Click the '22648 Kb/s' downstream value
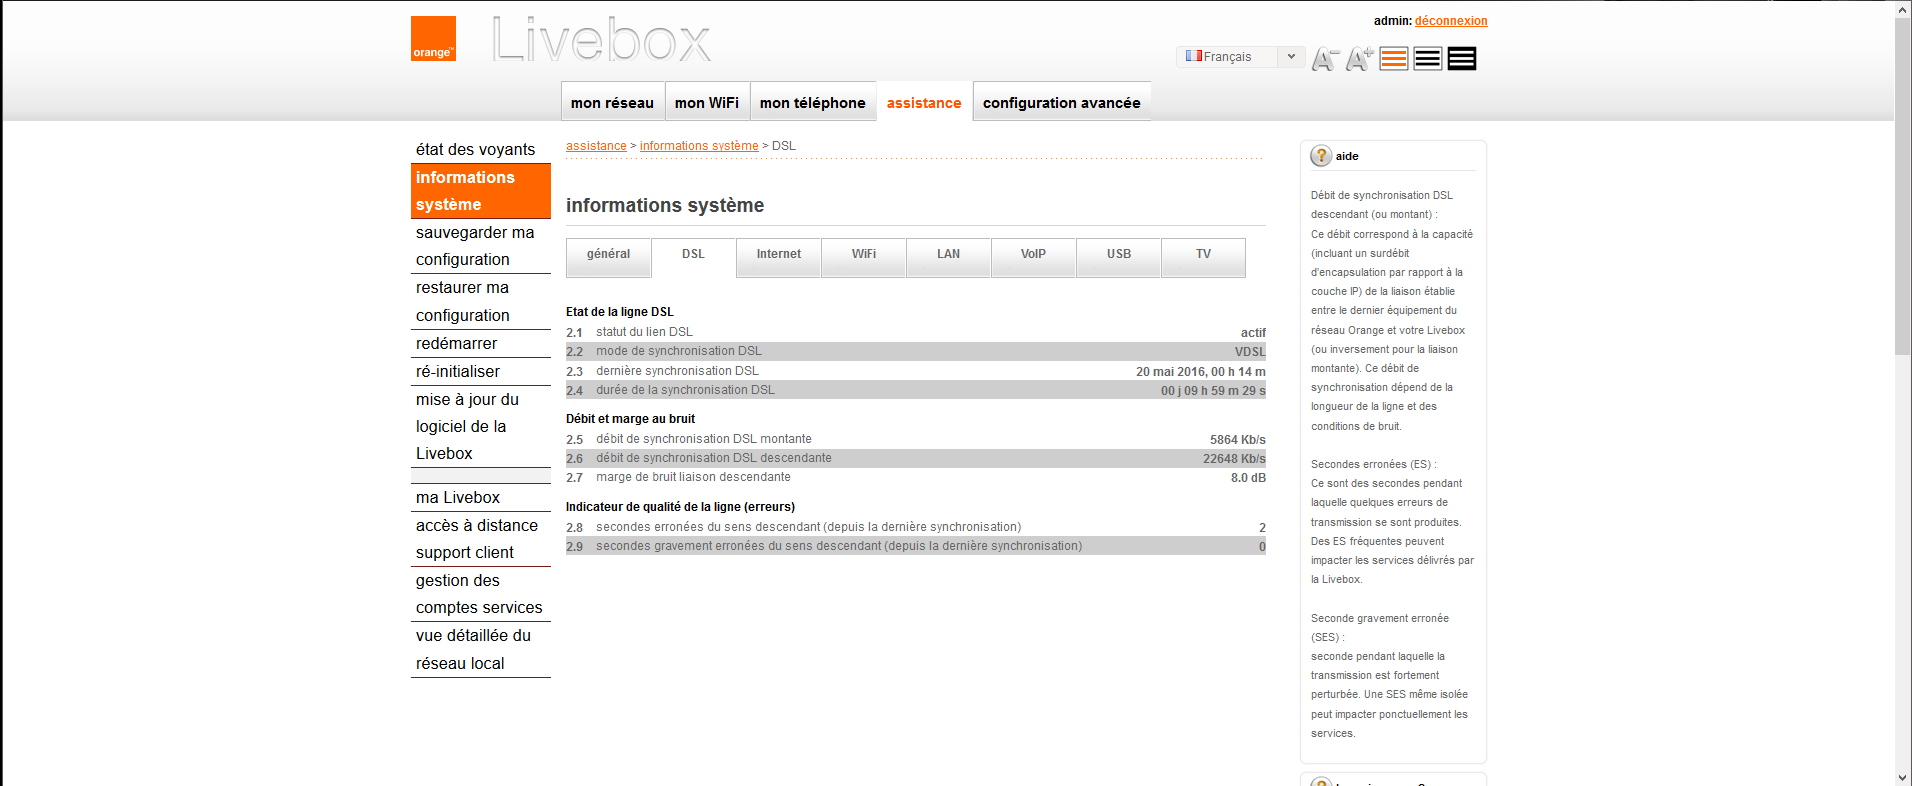1912x786 pixels. point(1234,459)
